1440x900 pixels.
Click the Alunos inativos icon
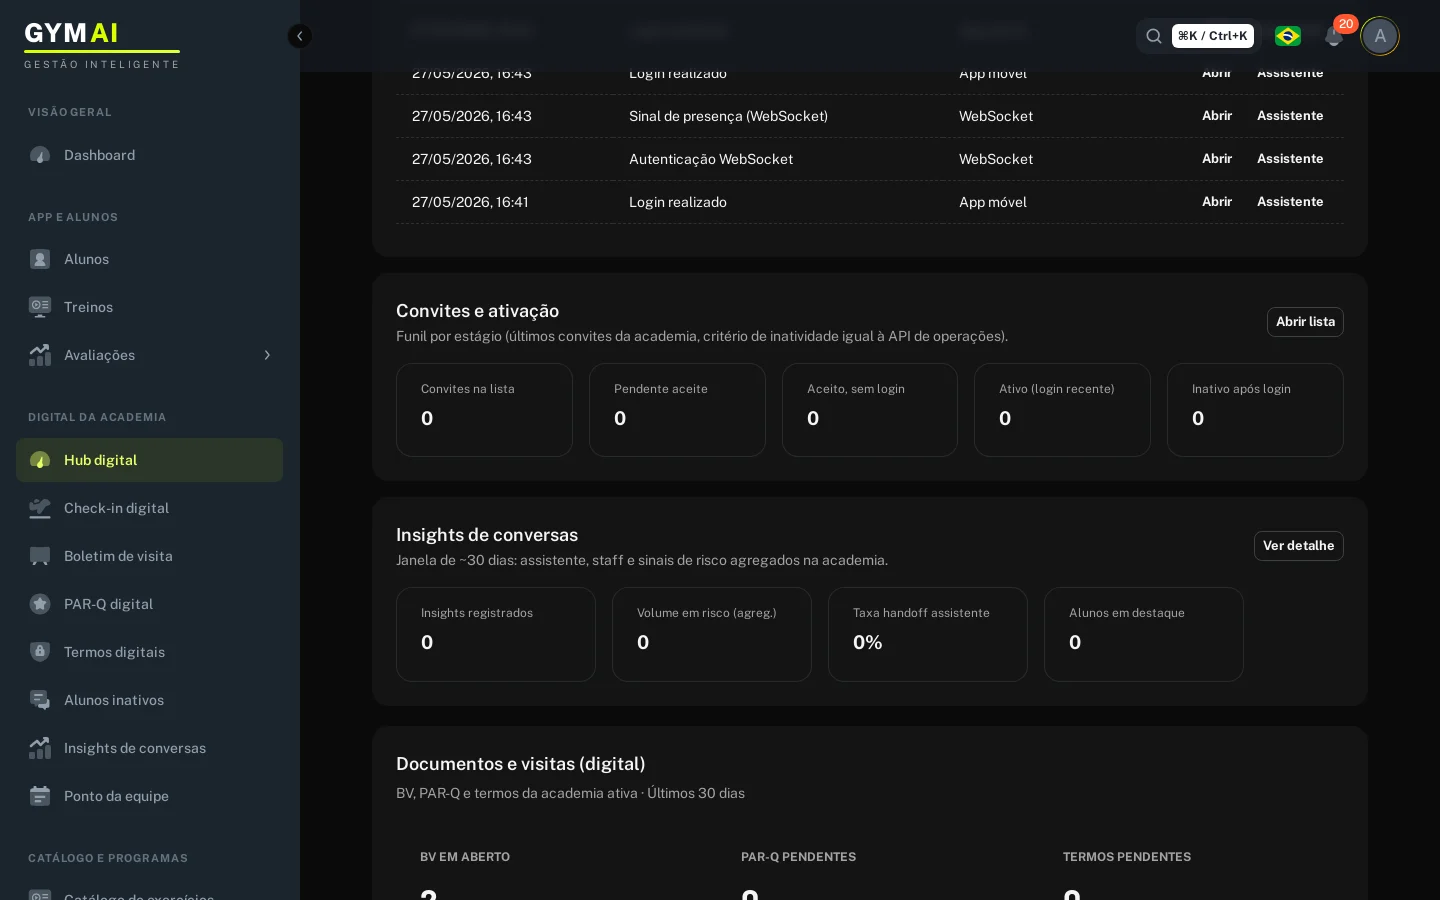[x=40, y=700]
